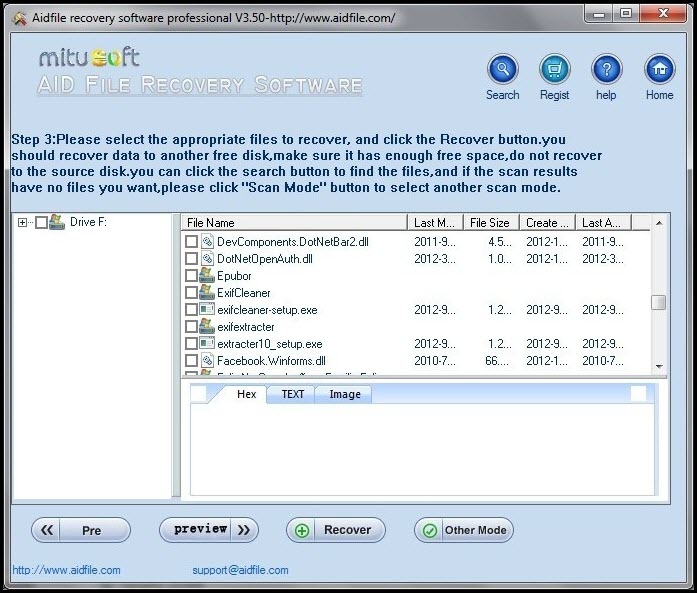Select the ExifCleaner folder name
The width and height of the screenshot is (697, 593).
[x=244, y=292]
